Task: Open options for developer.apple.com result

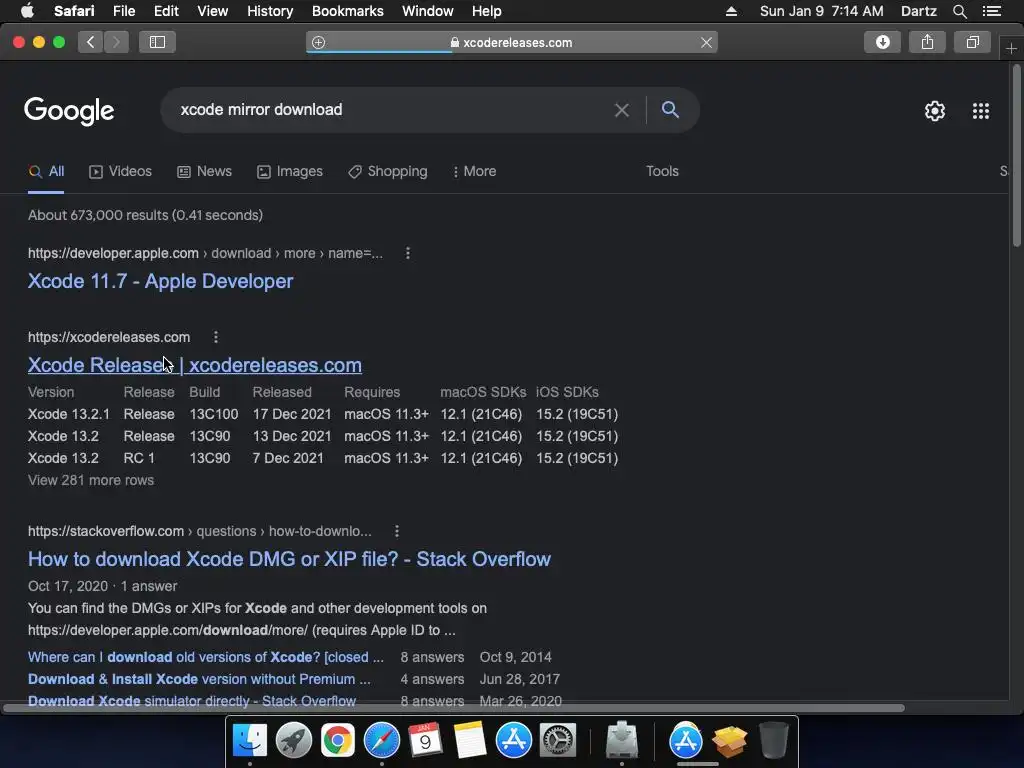Action: (x=408, y=253)
